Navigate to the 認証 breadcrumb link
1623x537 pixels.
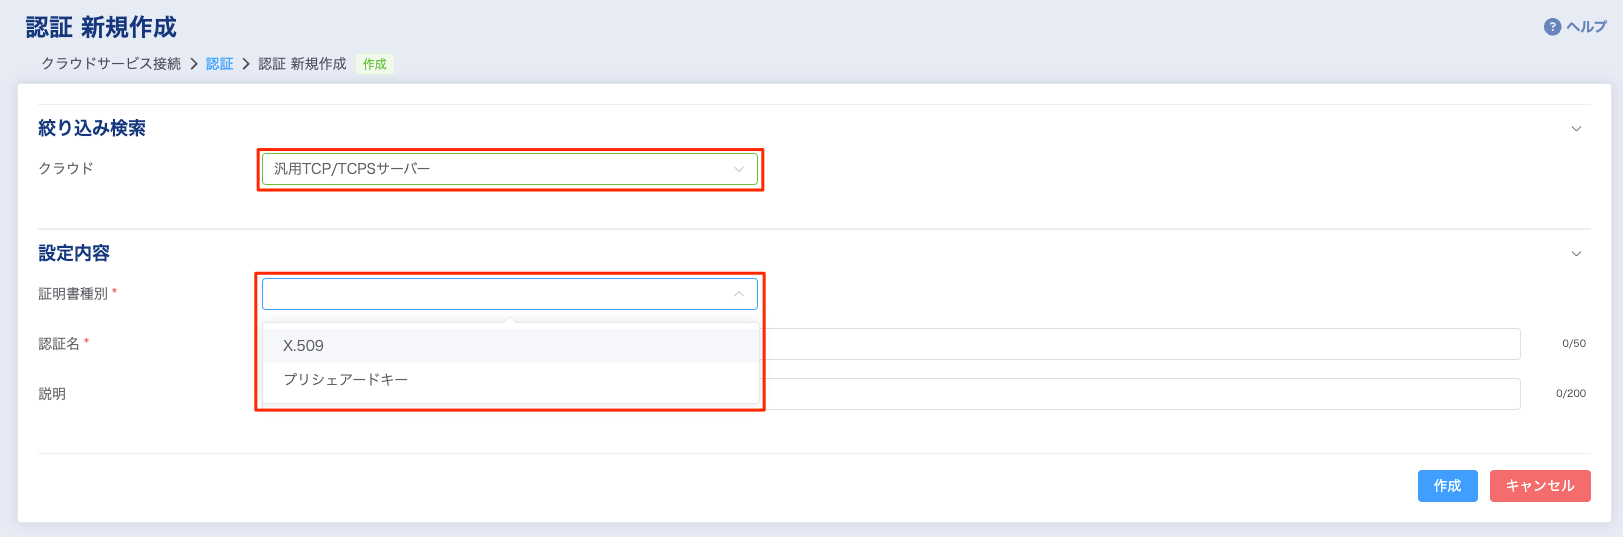pyautogui.click(x=219, y=64)
